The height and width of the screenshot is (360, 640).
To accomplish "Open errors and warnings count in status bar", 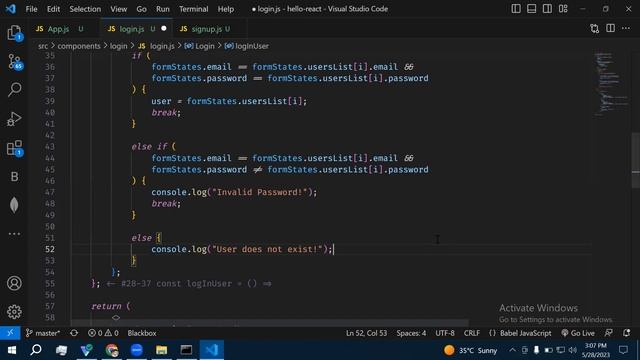I will pyautogui.click(x=103, y=333).
